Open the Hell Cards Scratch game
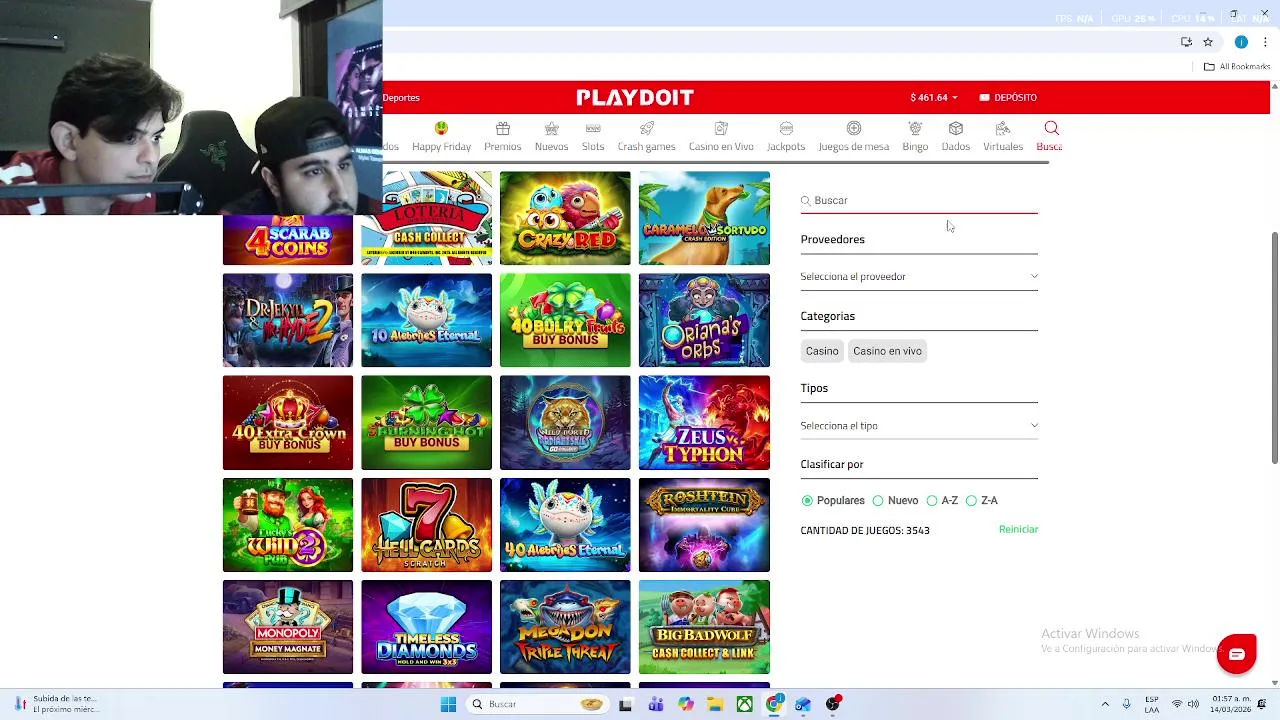 point(427,525)
